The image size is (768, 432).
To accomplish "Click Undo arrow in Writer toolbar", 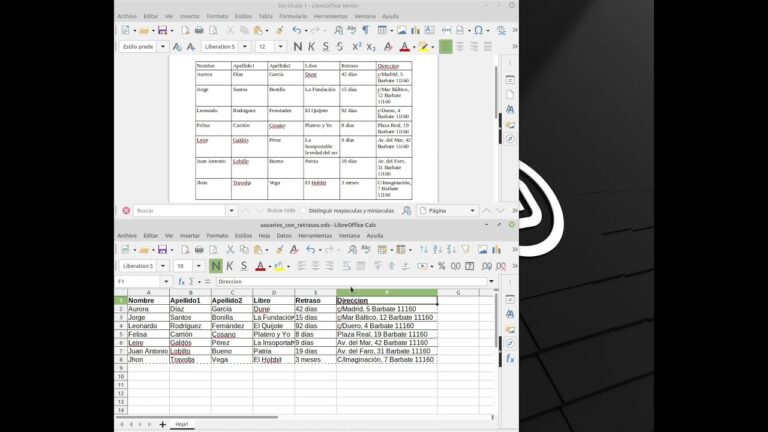I will click(x=296, y=30).
